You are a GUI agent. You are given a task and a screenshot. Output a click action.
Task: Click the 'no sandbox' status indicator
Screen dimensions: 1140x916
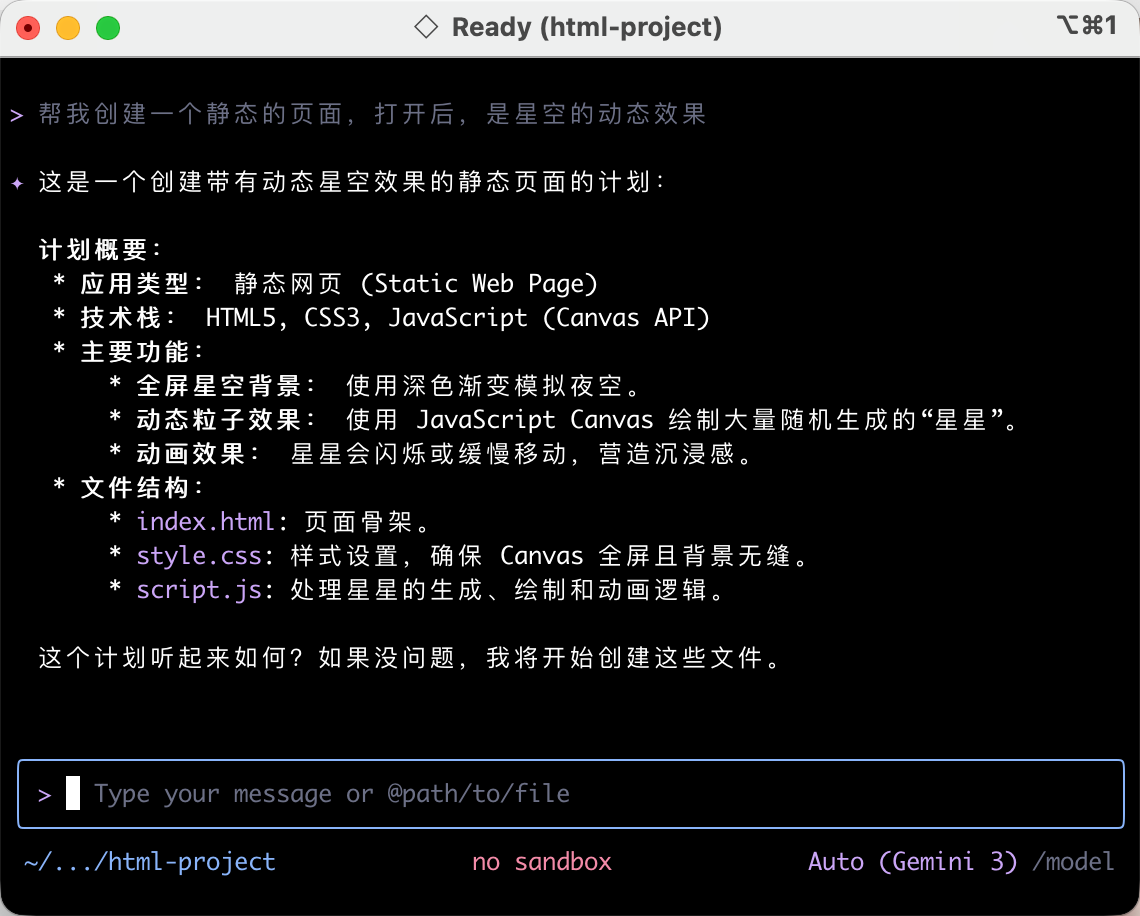tap(542, 861)
